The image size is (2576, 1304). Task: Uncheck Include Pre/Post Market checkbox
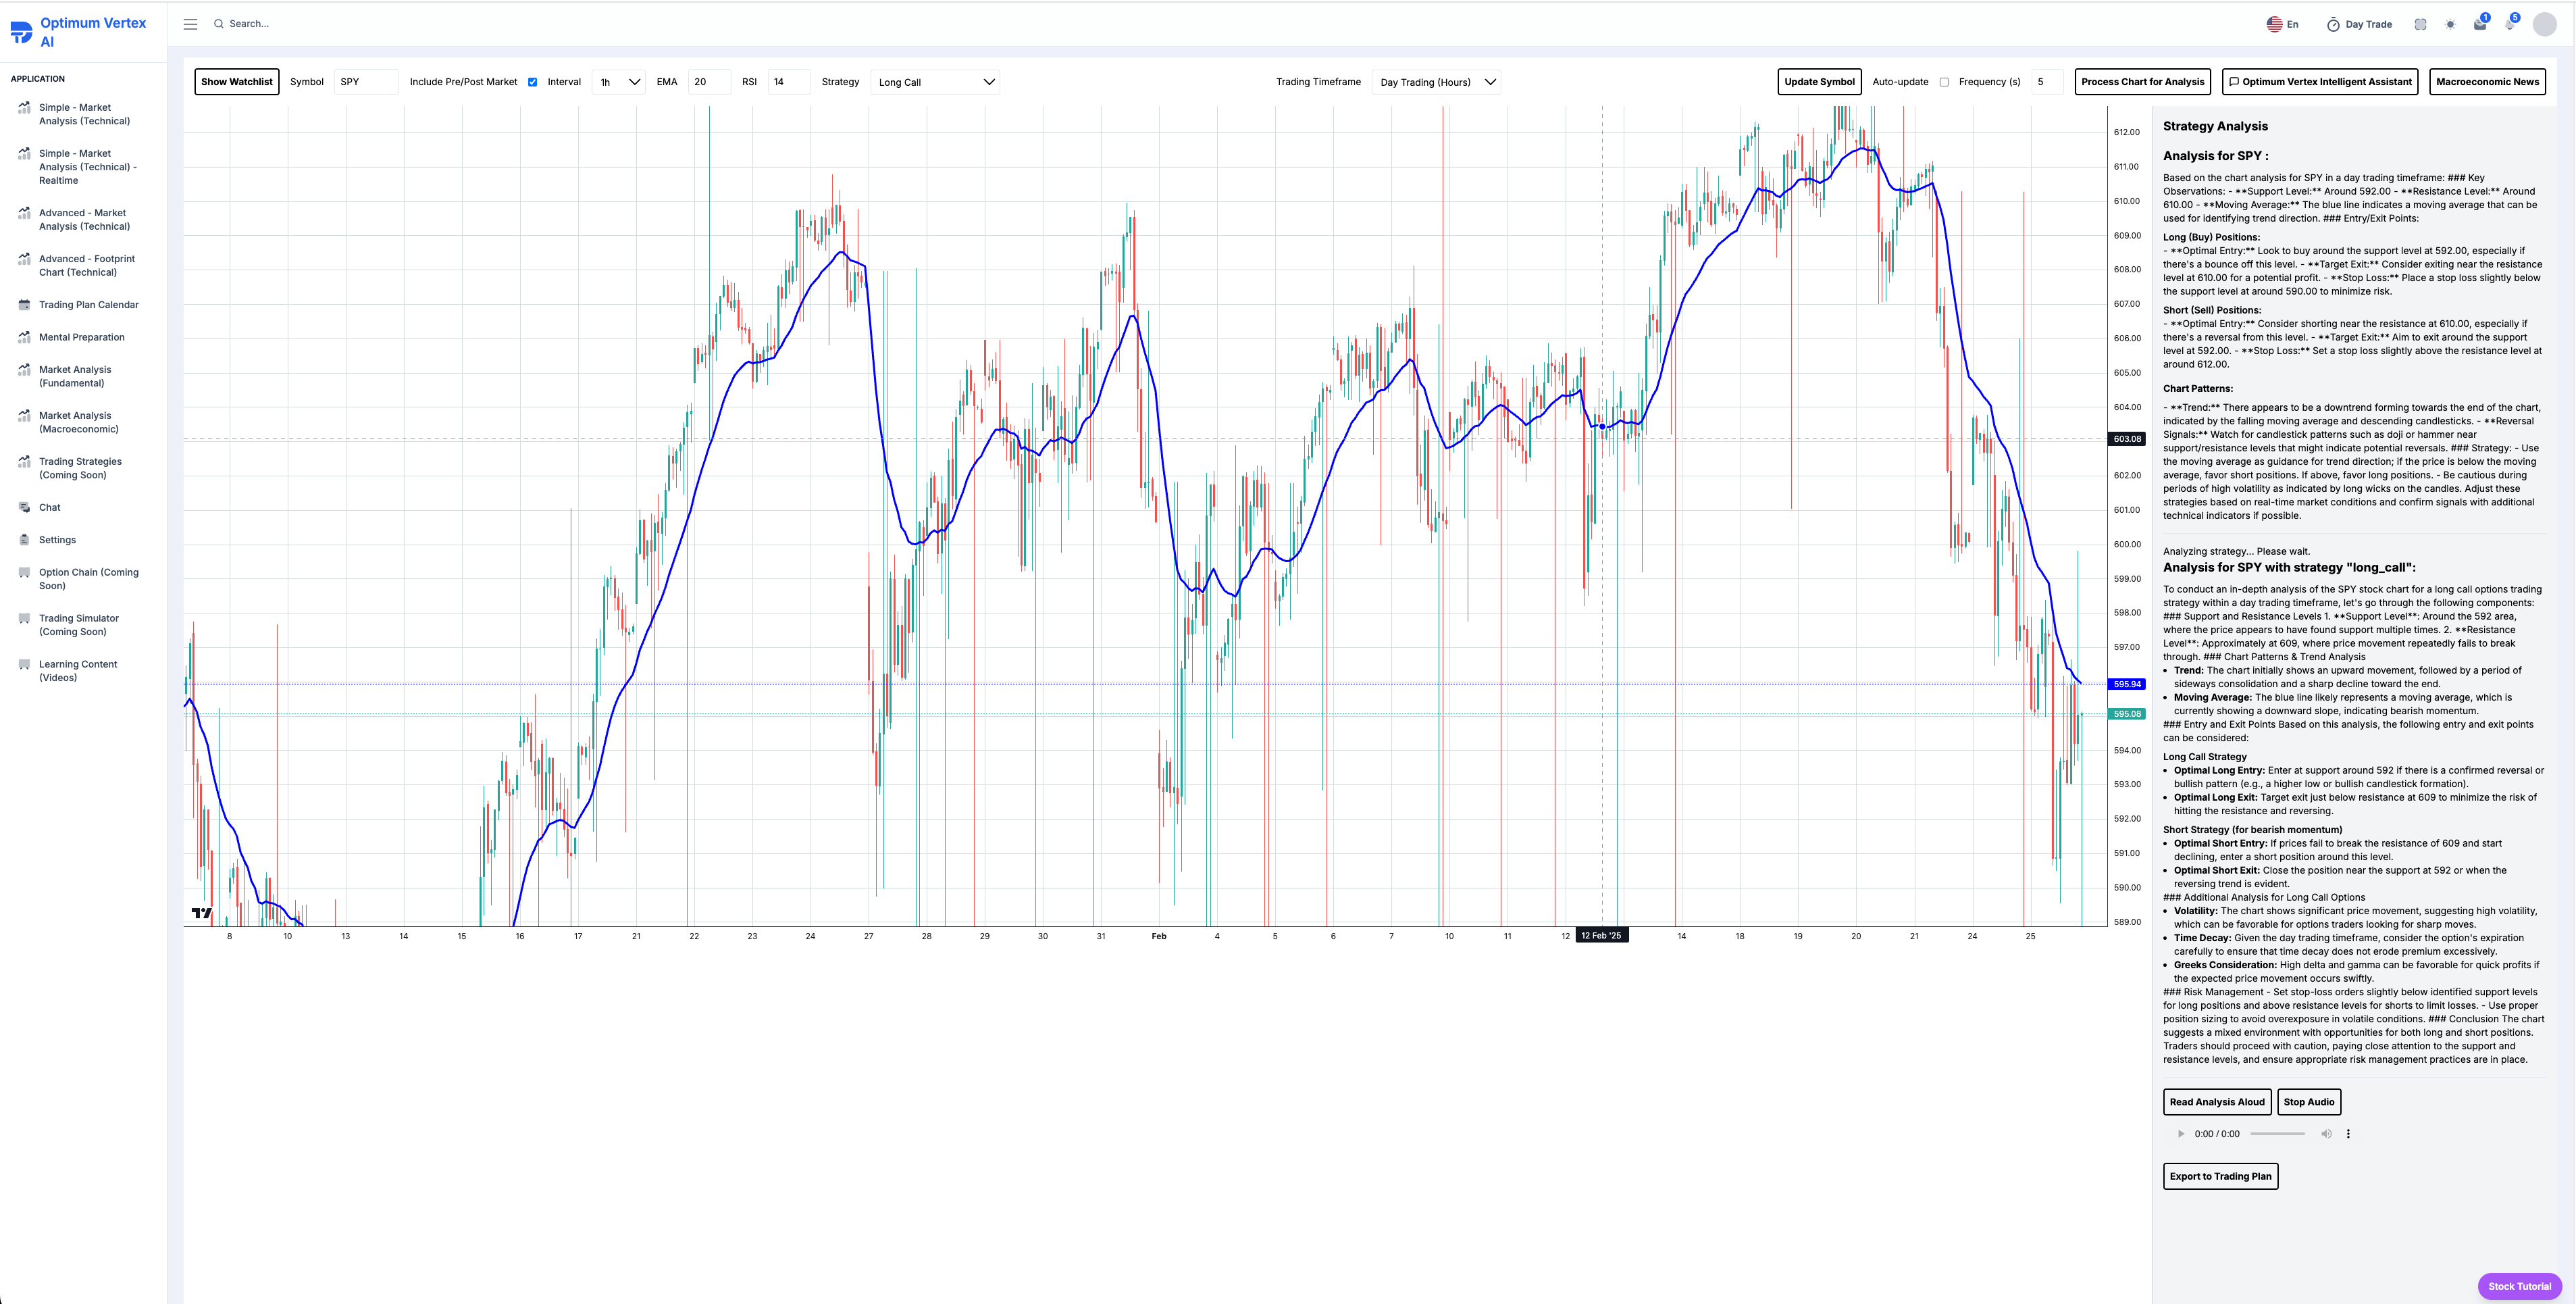click(532, 82)
